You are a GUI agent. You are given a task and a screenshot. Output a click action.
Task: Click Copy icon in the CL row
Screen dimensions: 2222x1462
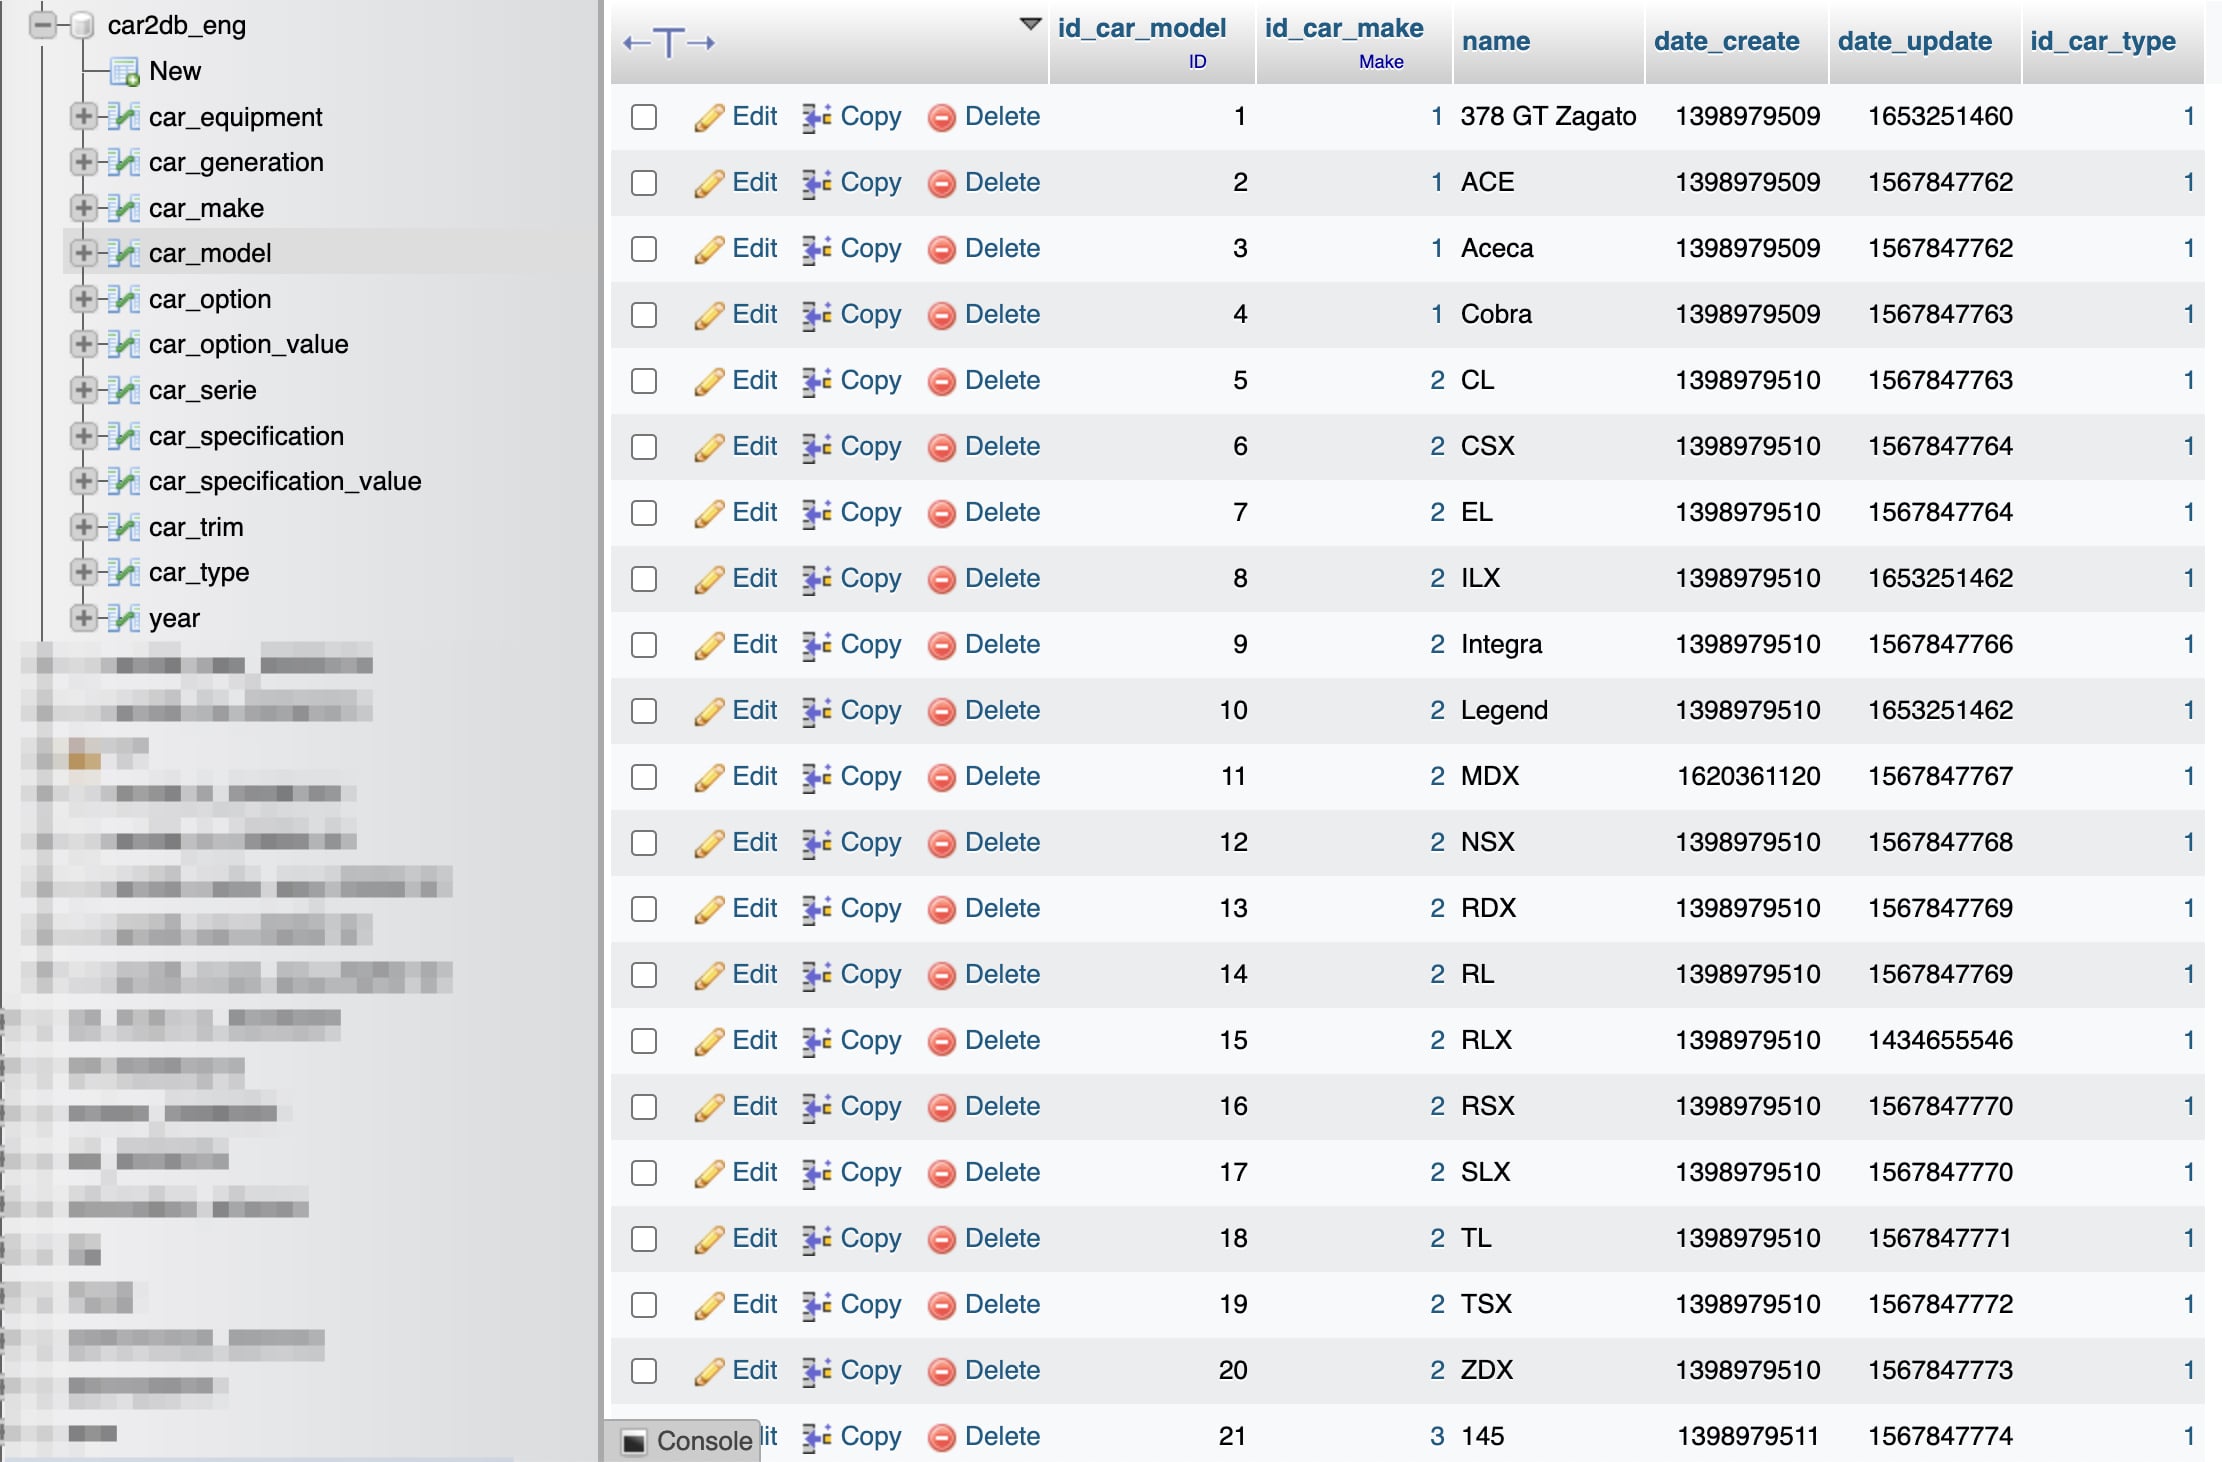[x=816, y=381]
